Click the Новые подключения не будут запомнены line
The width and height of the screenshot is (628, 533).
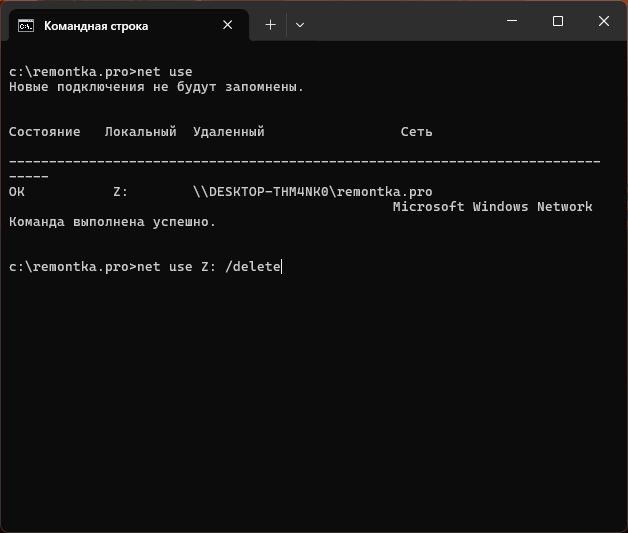(x=157, y=87)
